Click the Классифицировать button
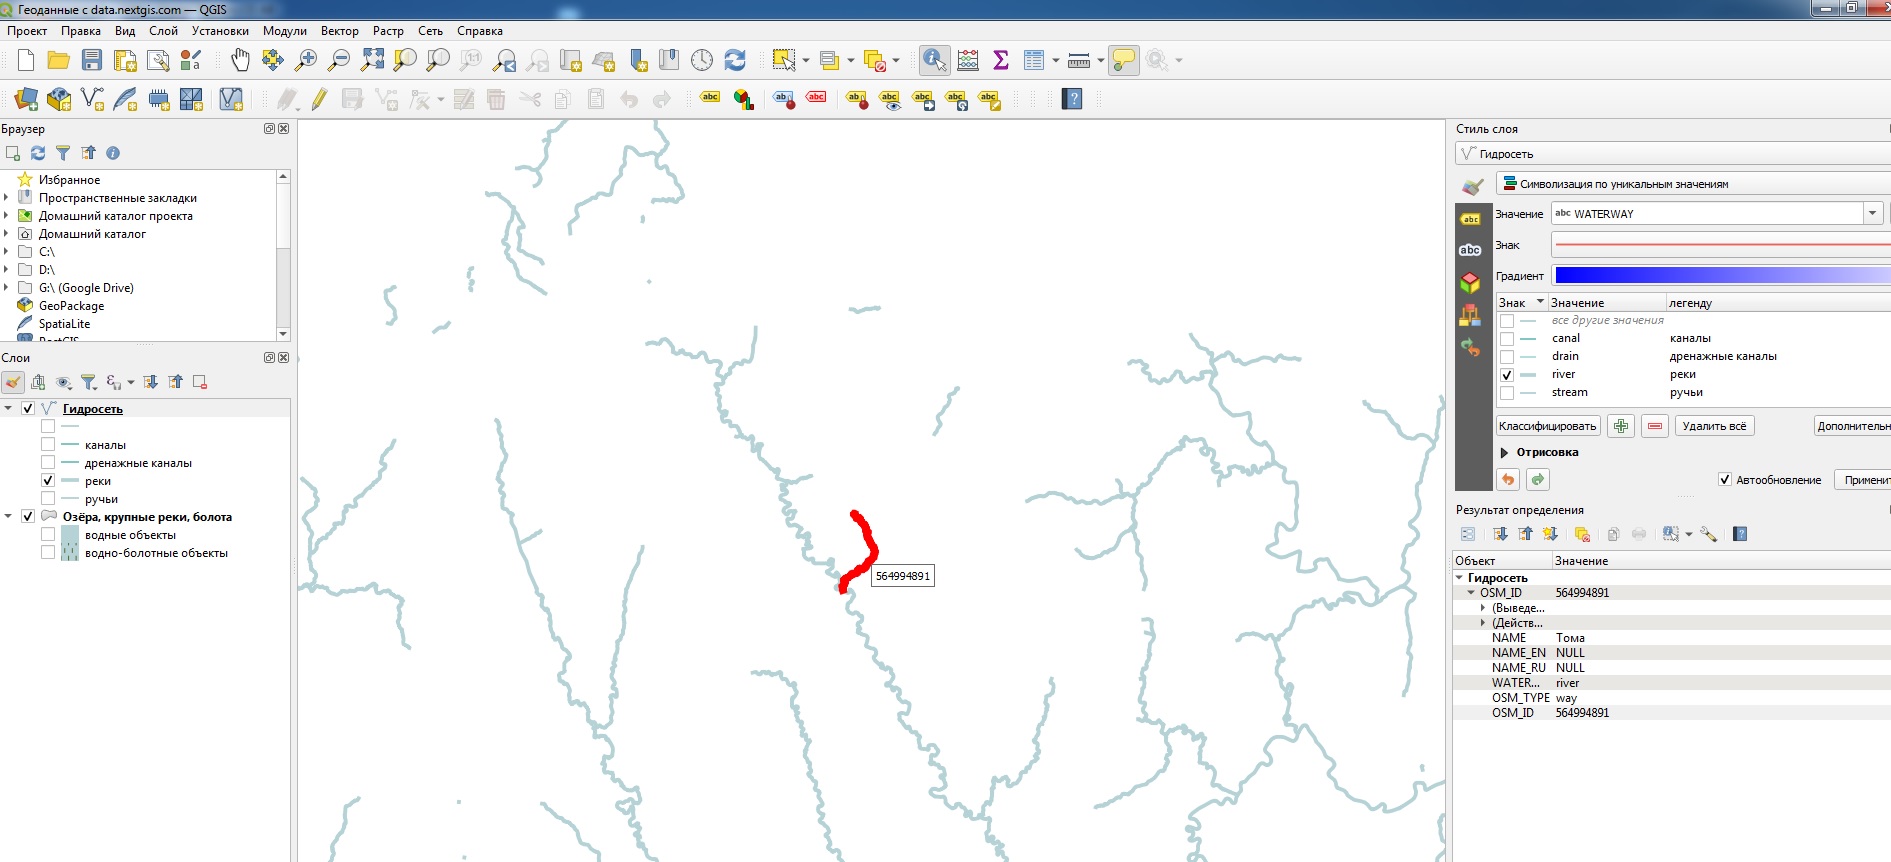1891x862 pixels. (1548, 426)
